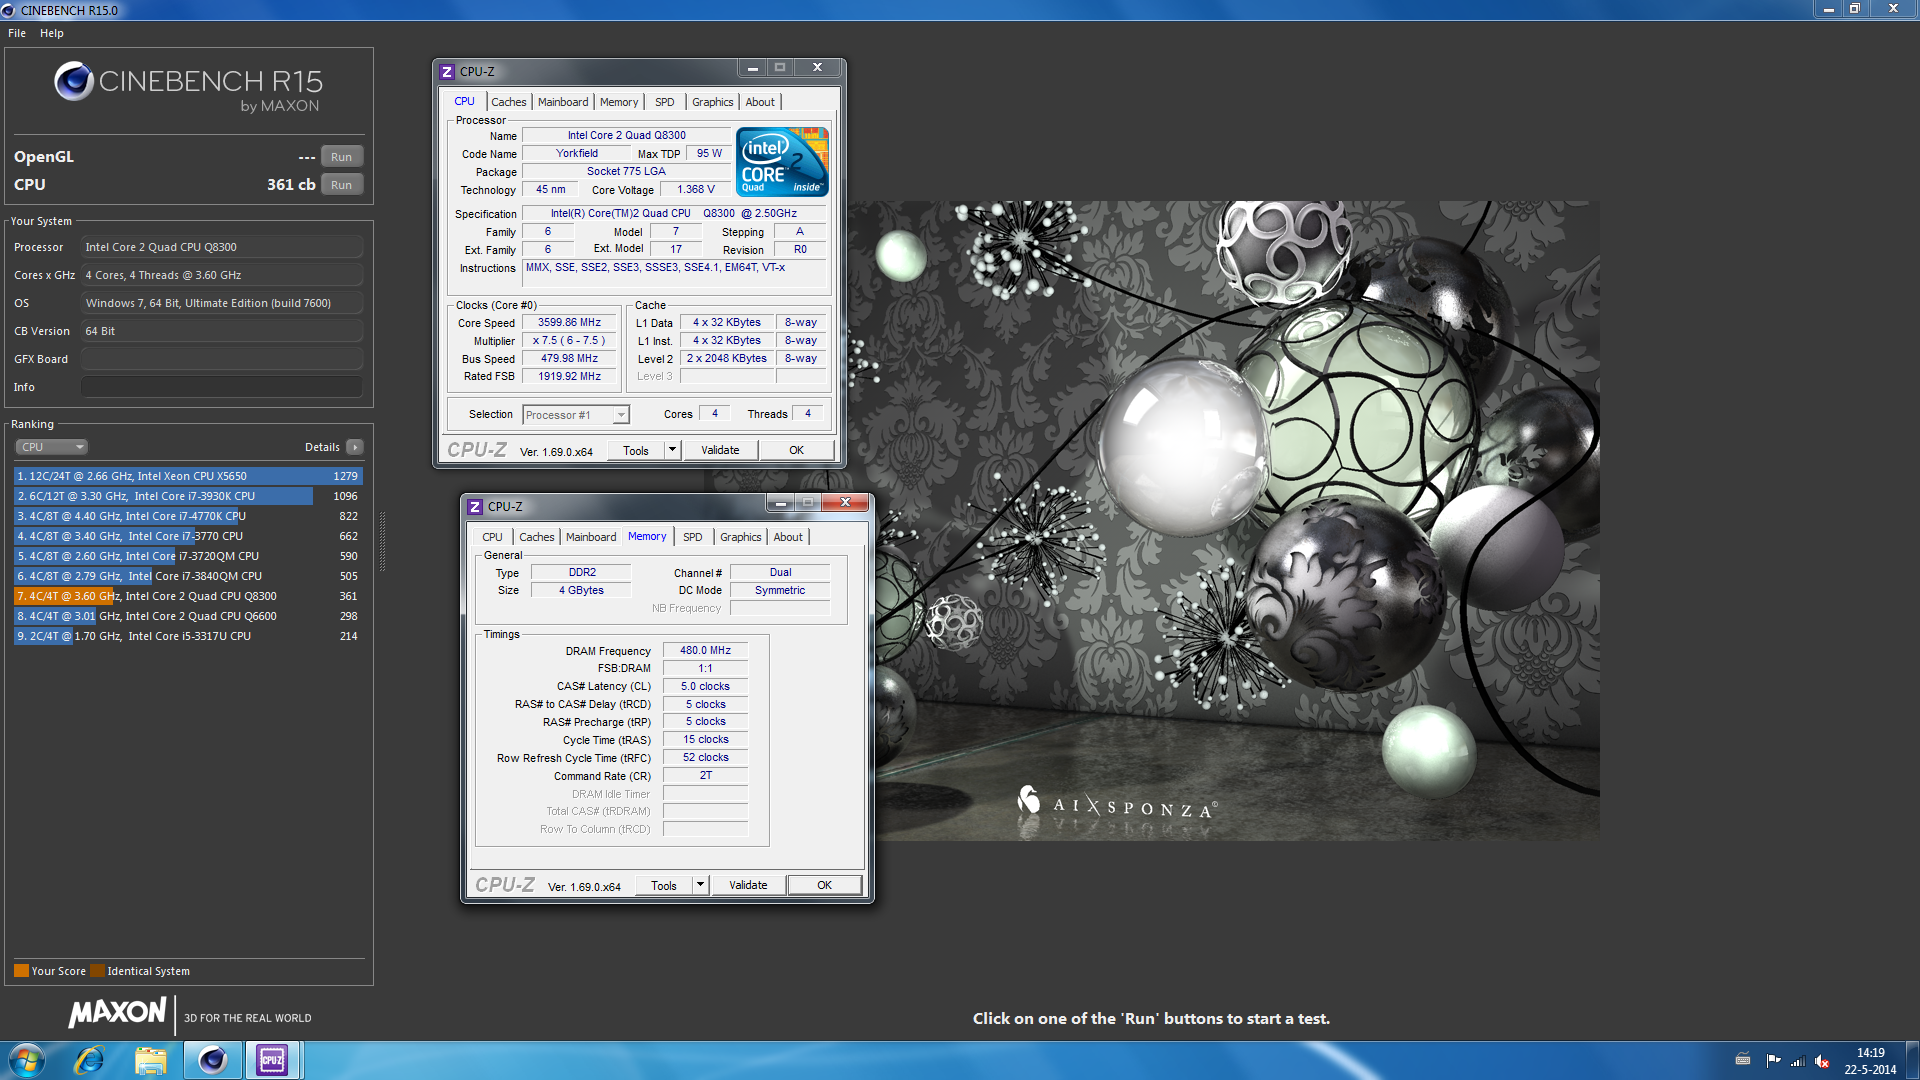Select the Core i7-3770 ranking row
The image size is (1920, 1080).
click(188, 536)
